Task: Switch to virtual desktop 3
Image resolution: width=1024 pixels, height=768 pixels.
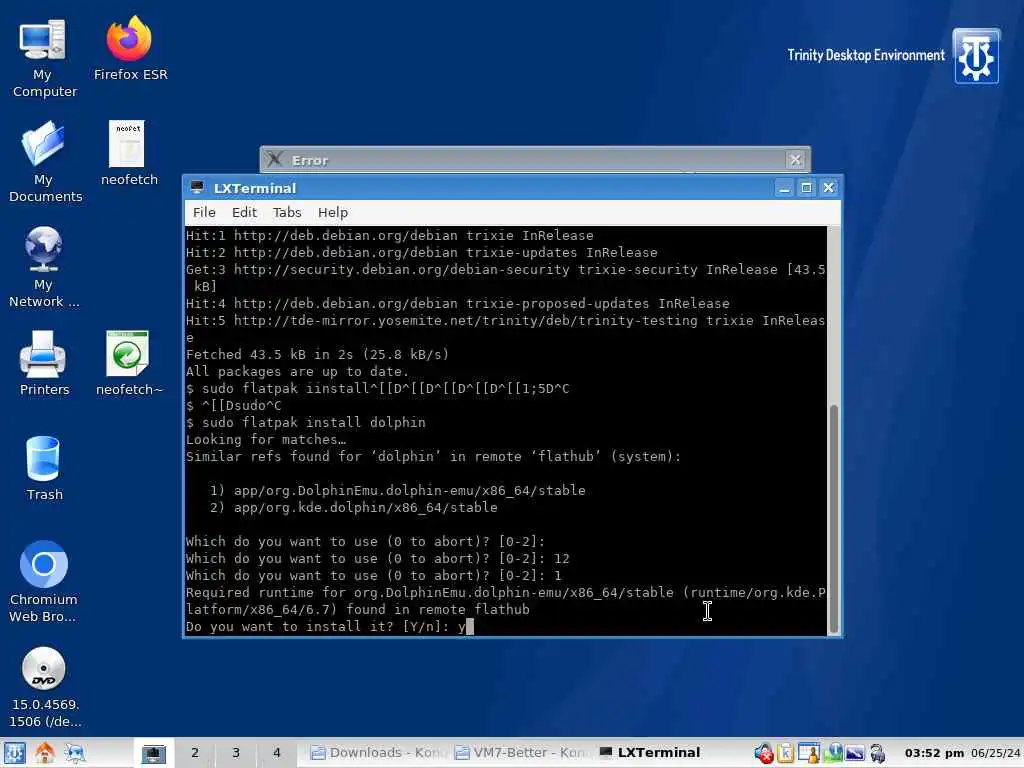Action: [236, 753]
